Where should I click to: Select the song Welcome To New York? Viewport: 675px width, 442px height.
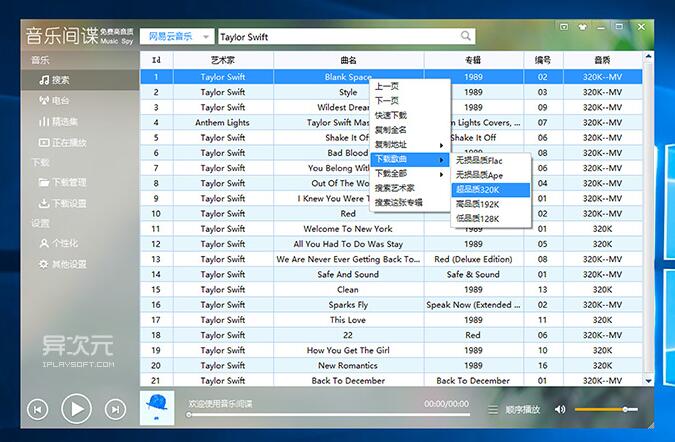pos(348,229)
